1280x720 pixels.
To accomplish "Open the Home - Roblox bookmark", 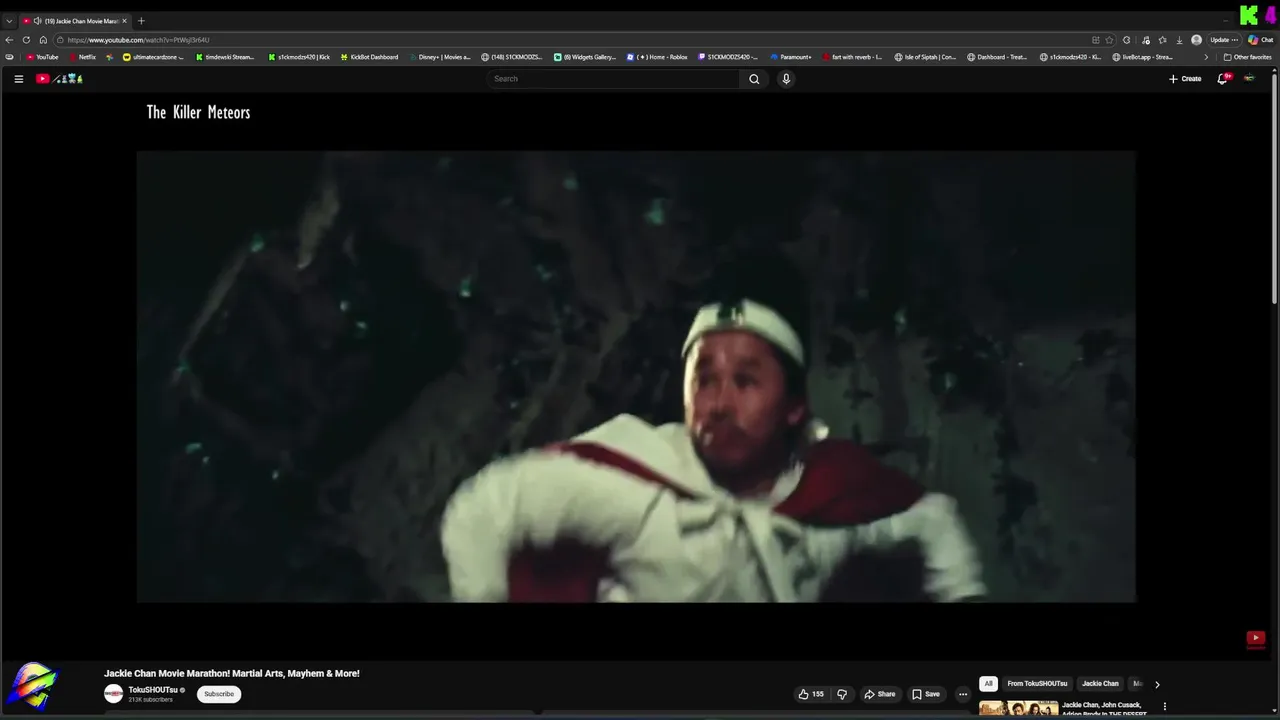I will tap(657, 57).
